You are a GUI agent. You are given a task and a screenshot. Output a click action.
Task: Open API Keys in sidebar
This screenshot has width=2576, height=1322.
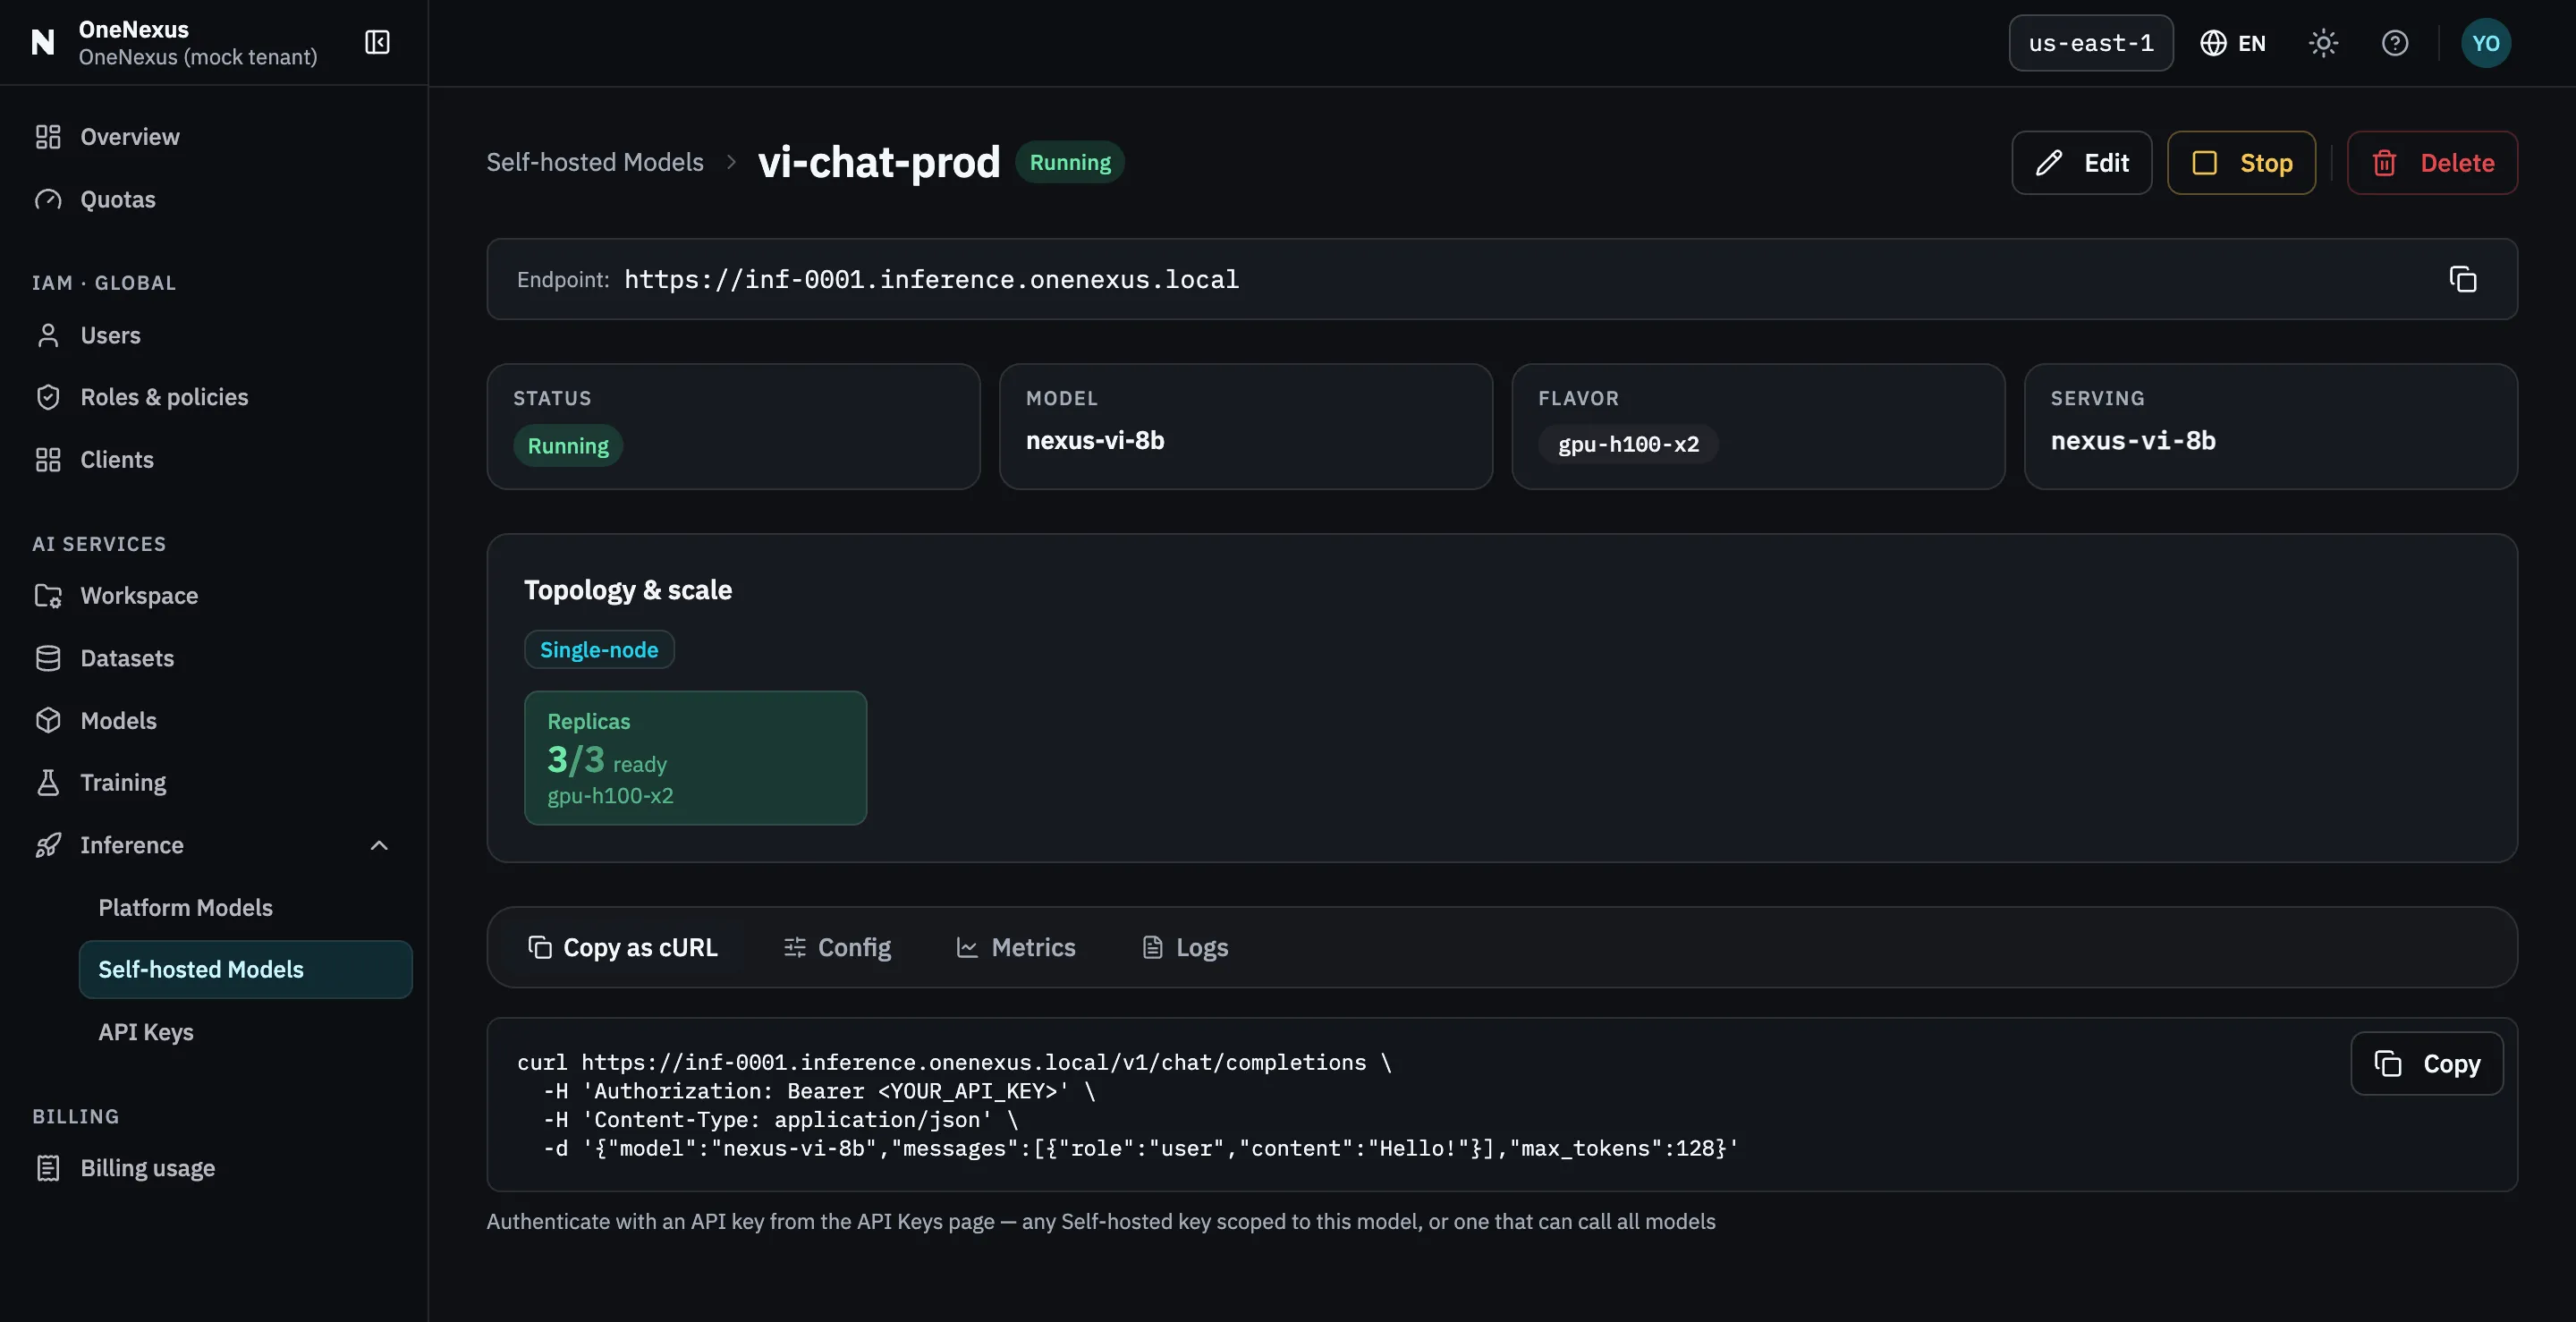[246, 1031]
